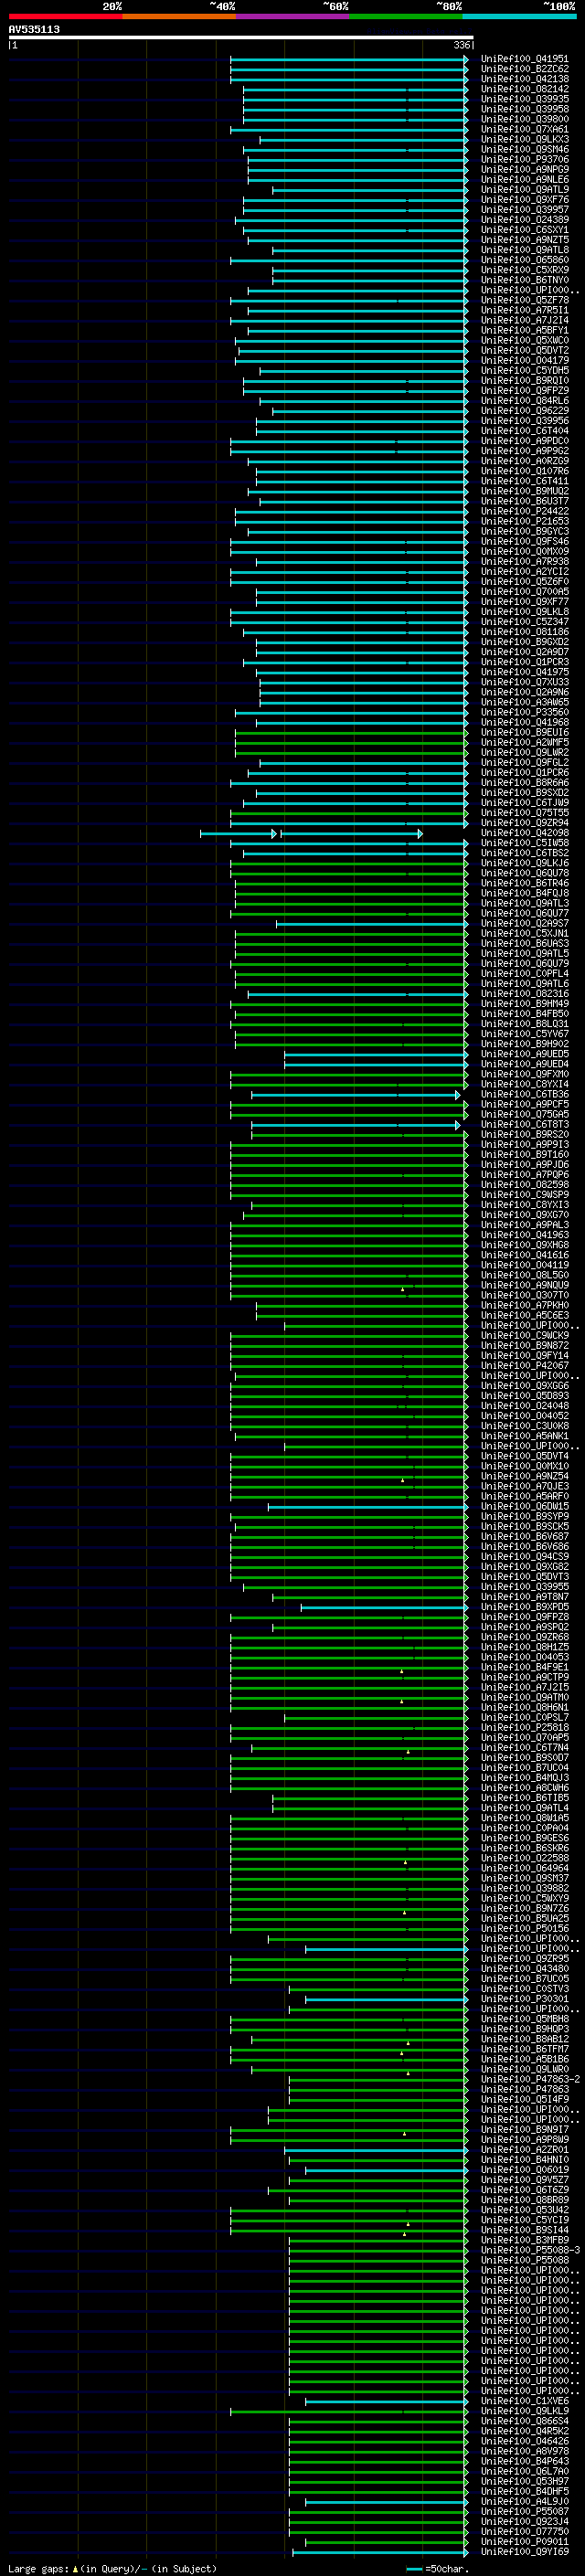Click label UniRef100_O65860
Viewport: 585px width, 2576px height.
tap(524, 260)
